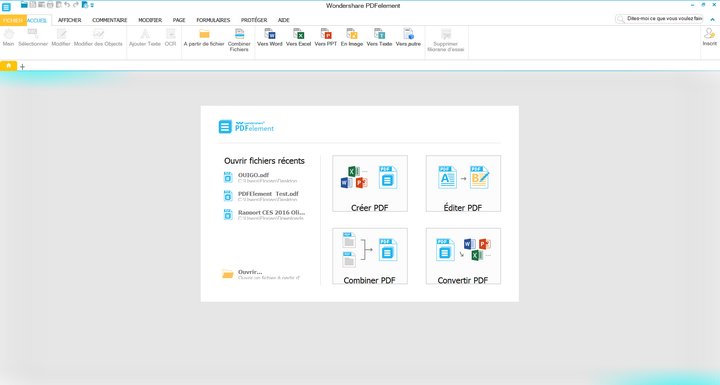This screenshot has height=385, width=720.
Task: Click the Vers autre conversion icon
Action: 408,34
